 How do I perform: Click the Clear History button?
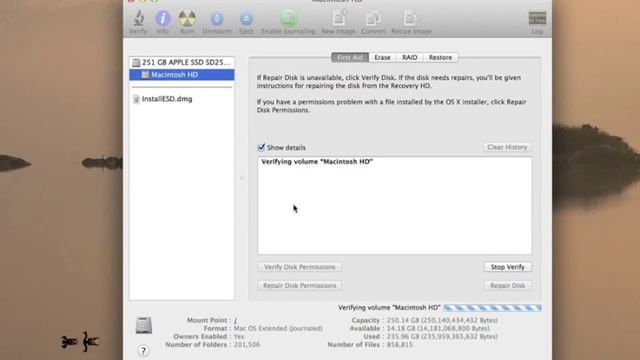click(507, 147)
